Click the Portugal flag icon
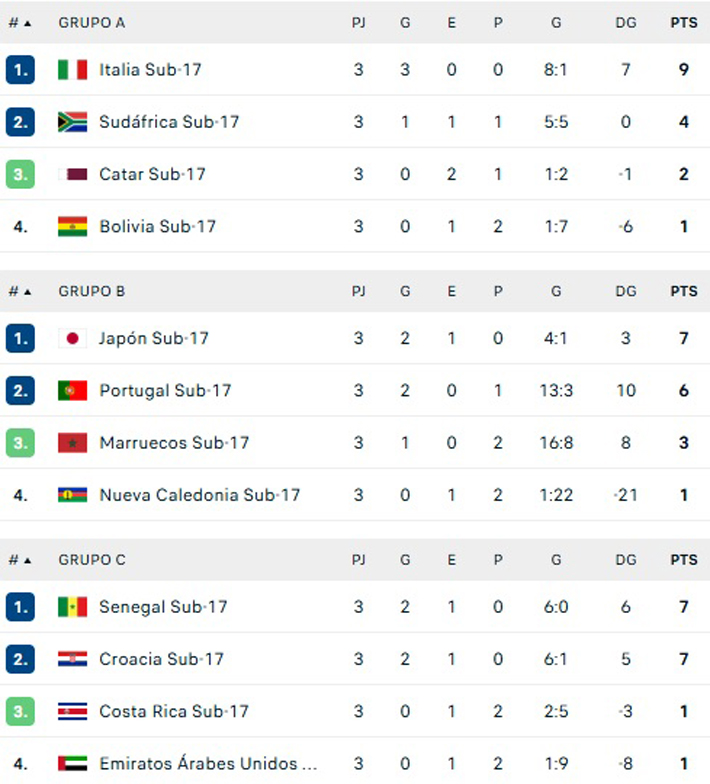This screenshot has width=710, height=784. tap(73, 390)
